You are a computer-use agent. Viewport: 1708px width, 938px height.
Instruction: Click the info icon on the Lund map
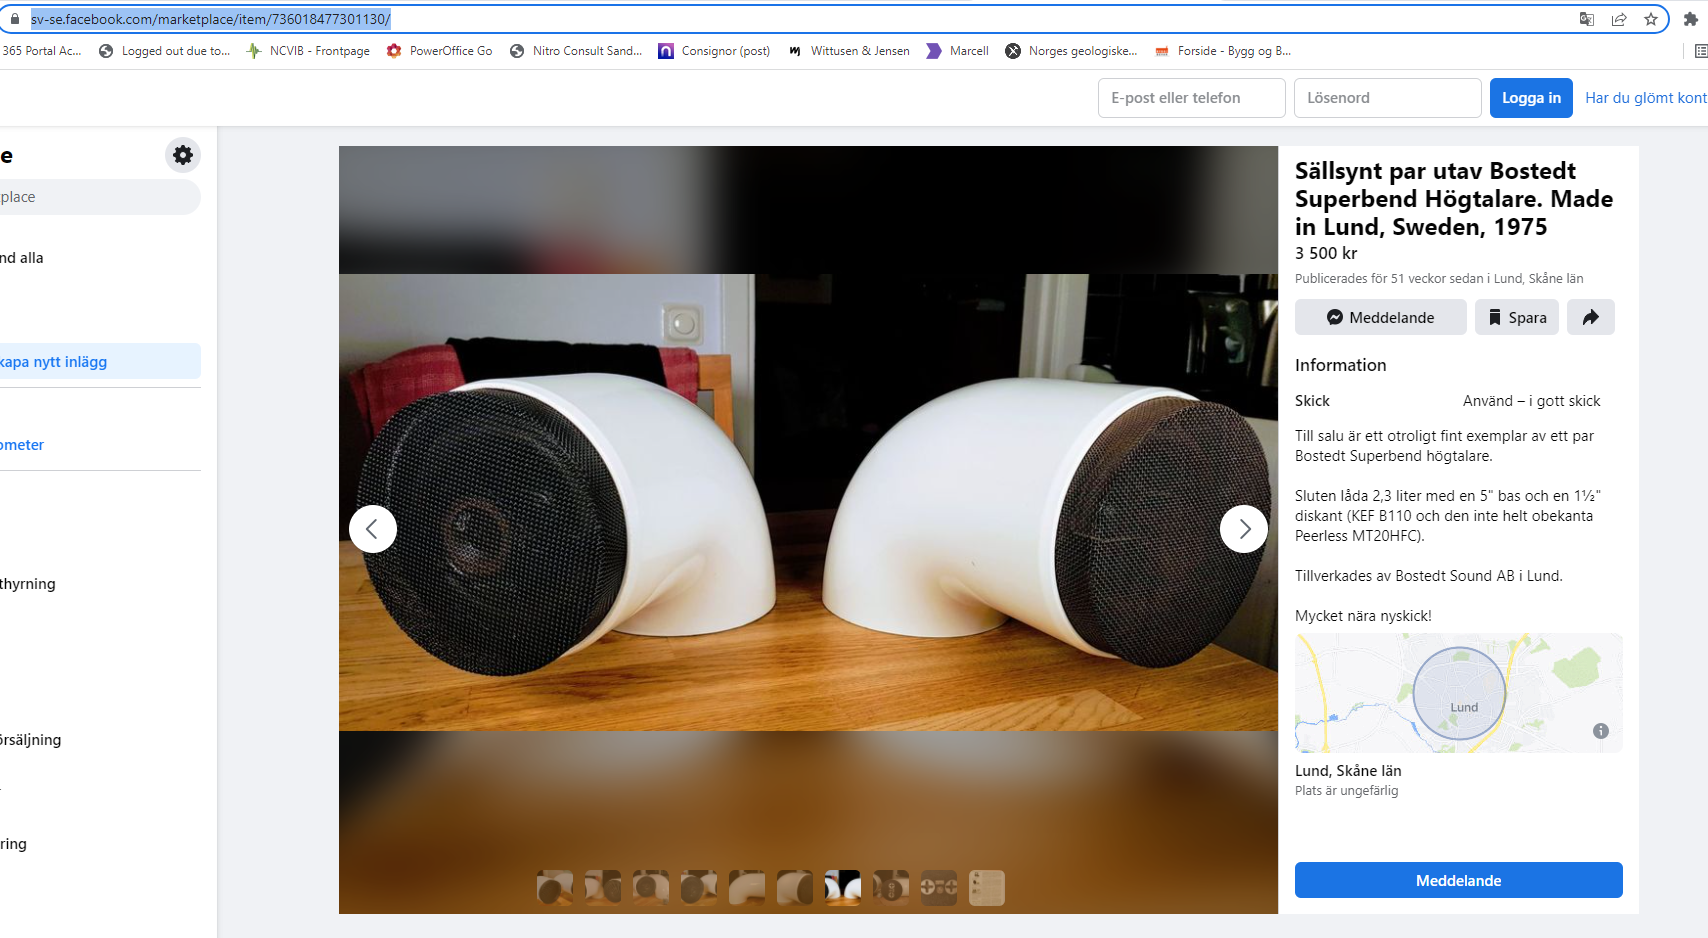point(1601,731)
